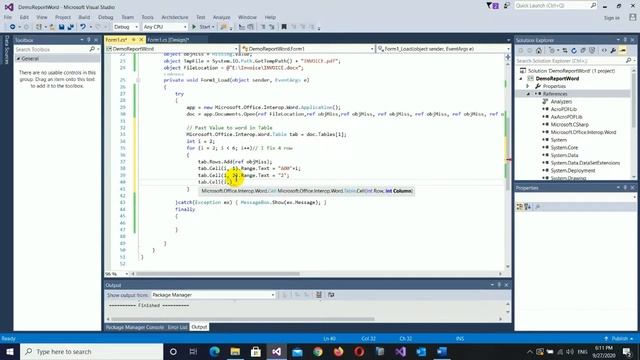Open the File menu

coord(8,17)
